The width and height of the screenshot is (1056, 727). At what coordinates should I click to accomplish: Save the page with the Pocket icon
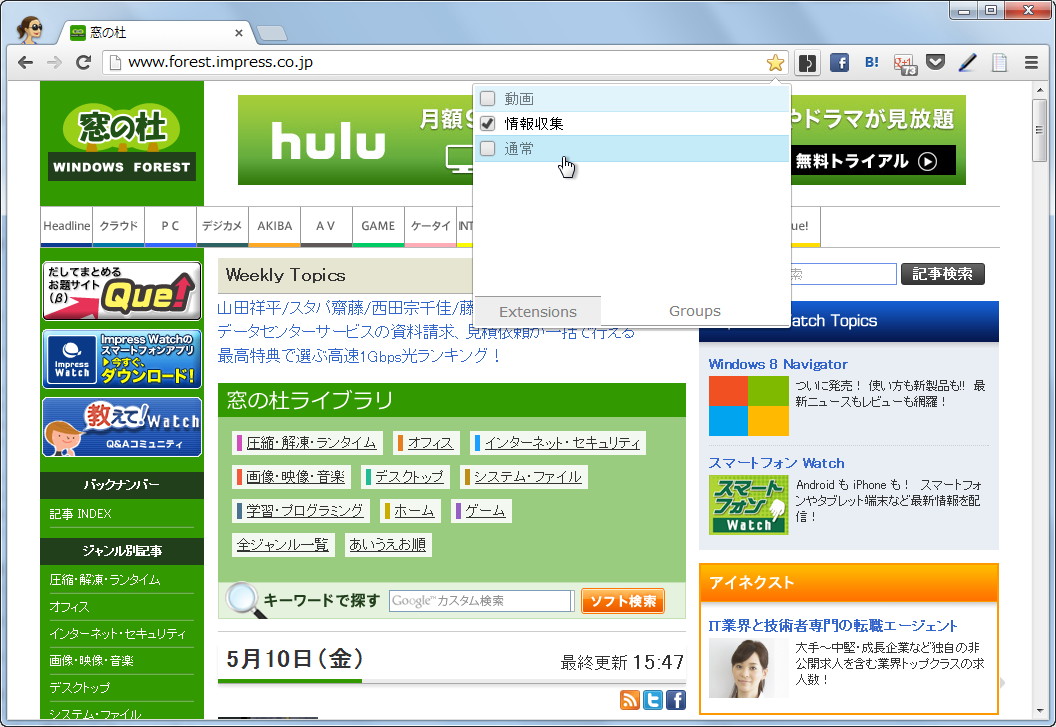point(935,62)
